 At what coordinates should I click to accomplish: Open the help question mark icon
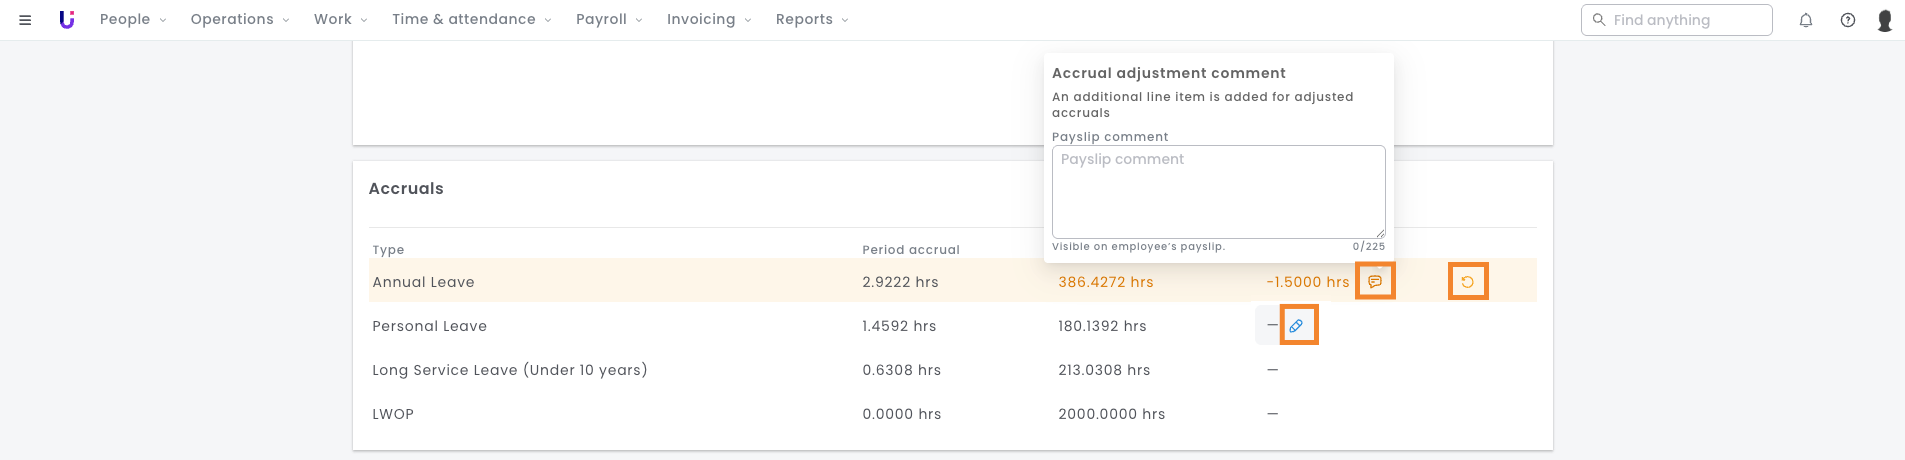tap(1848, 20)
